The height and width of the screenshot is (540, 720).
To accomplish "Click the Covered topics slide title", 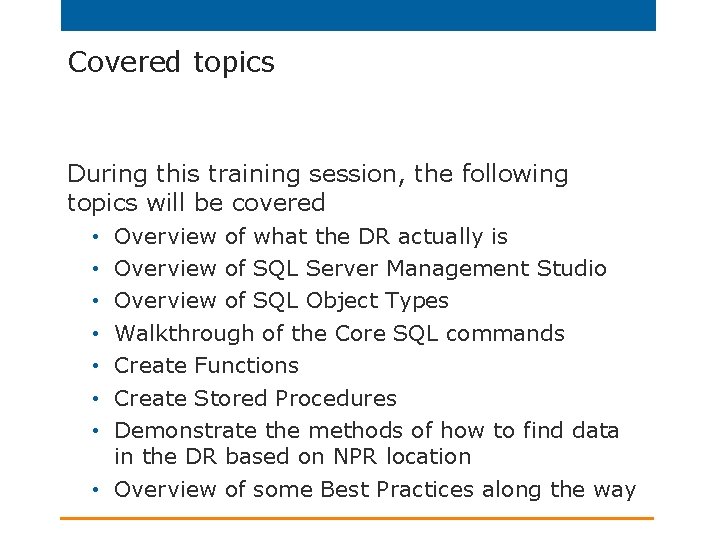I will point(171,62).
